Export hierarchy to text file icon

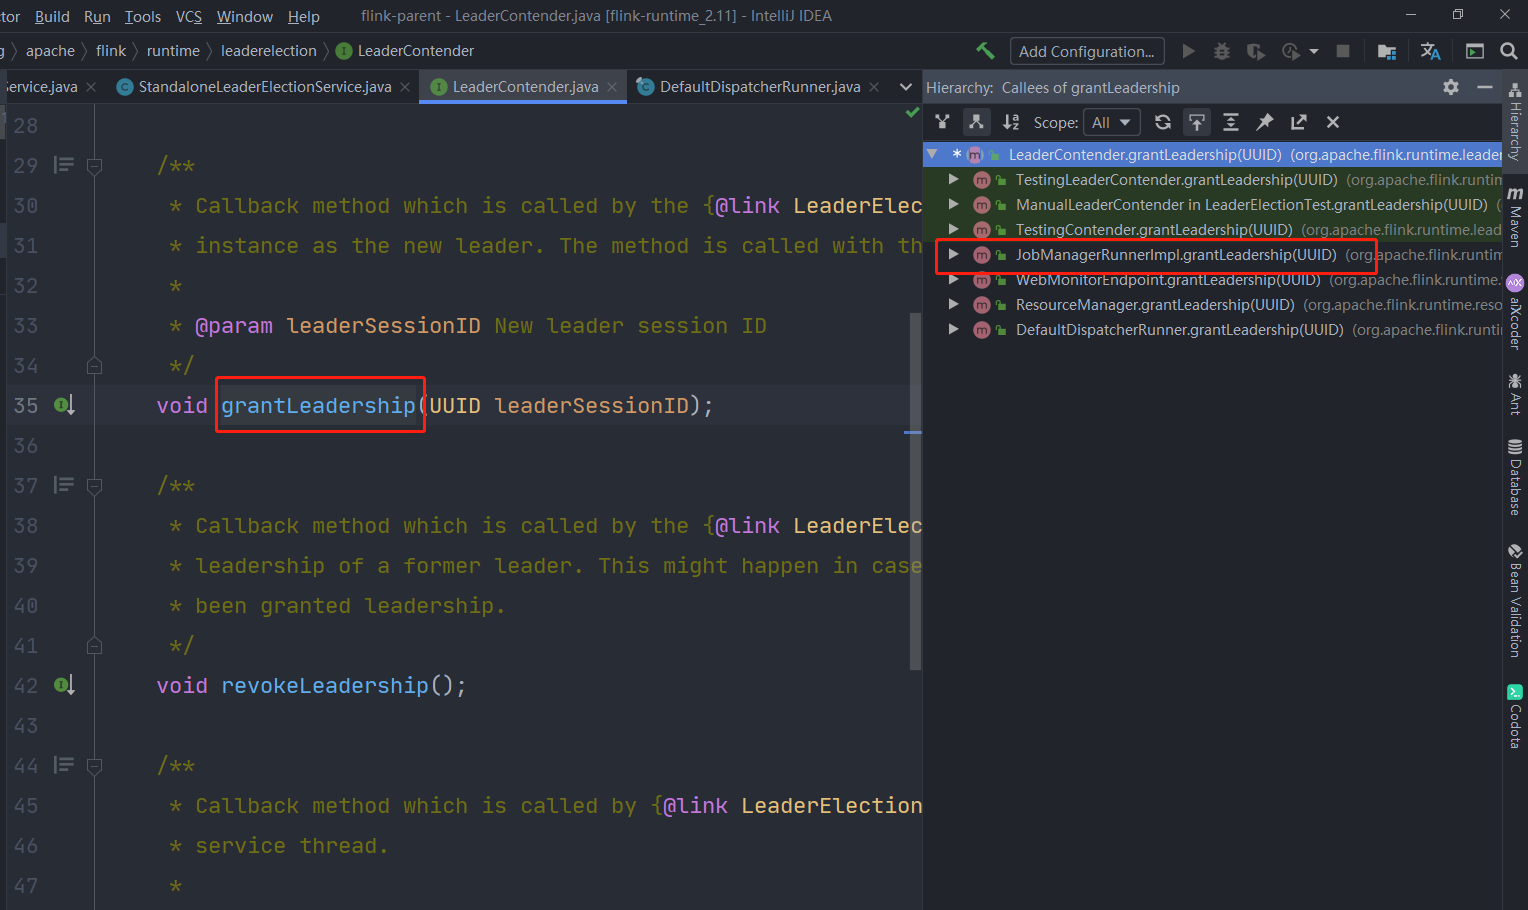pyautogui.click(x=1299, y=122)
